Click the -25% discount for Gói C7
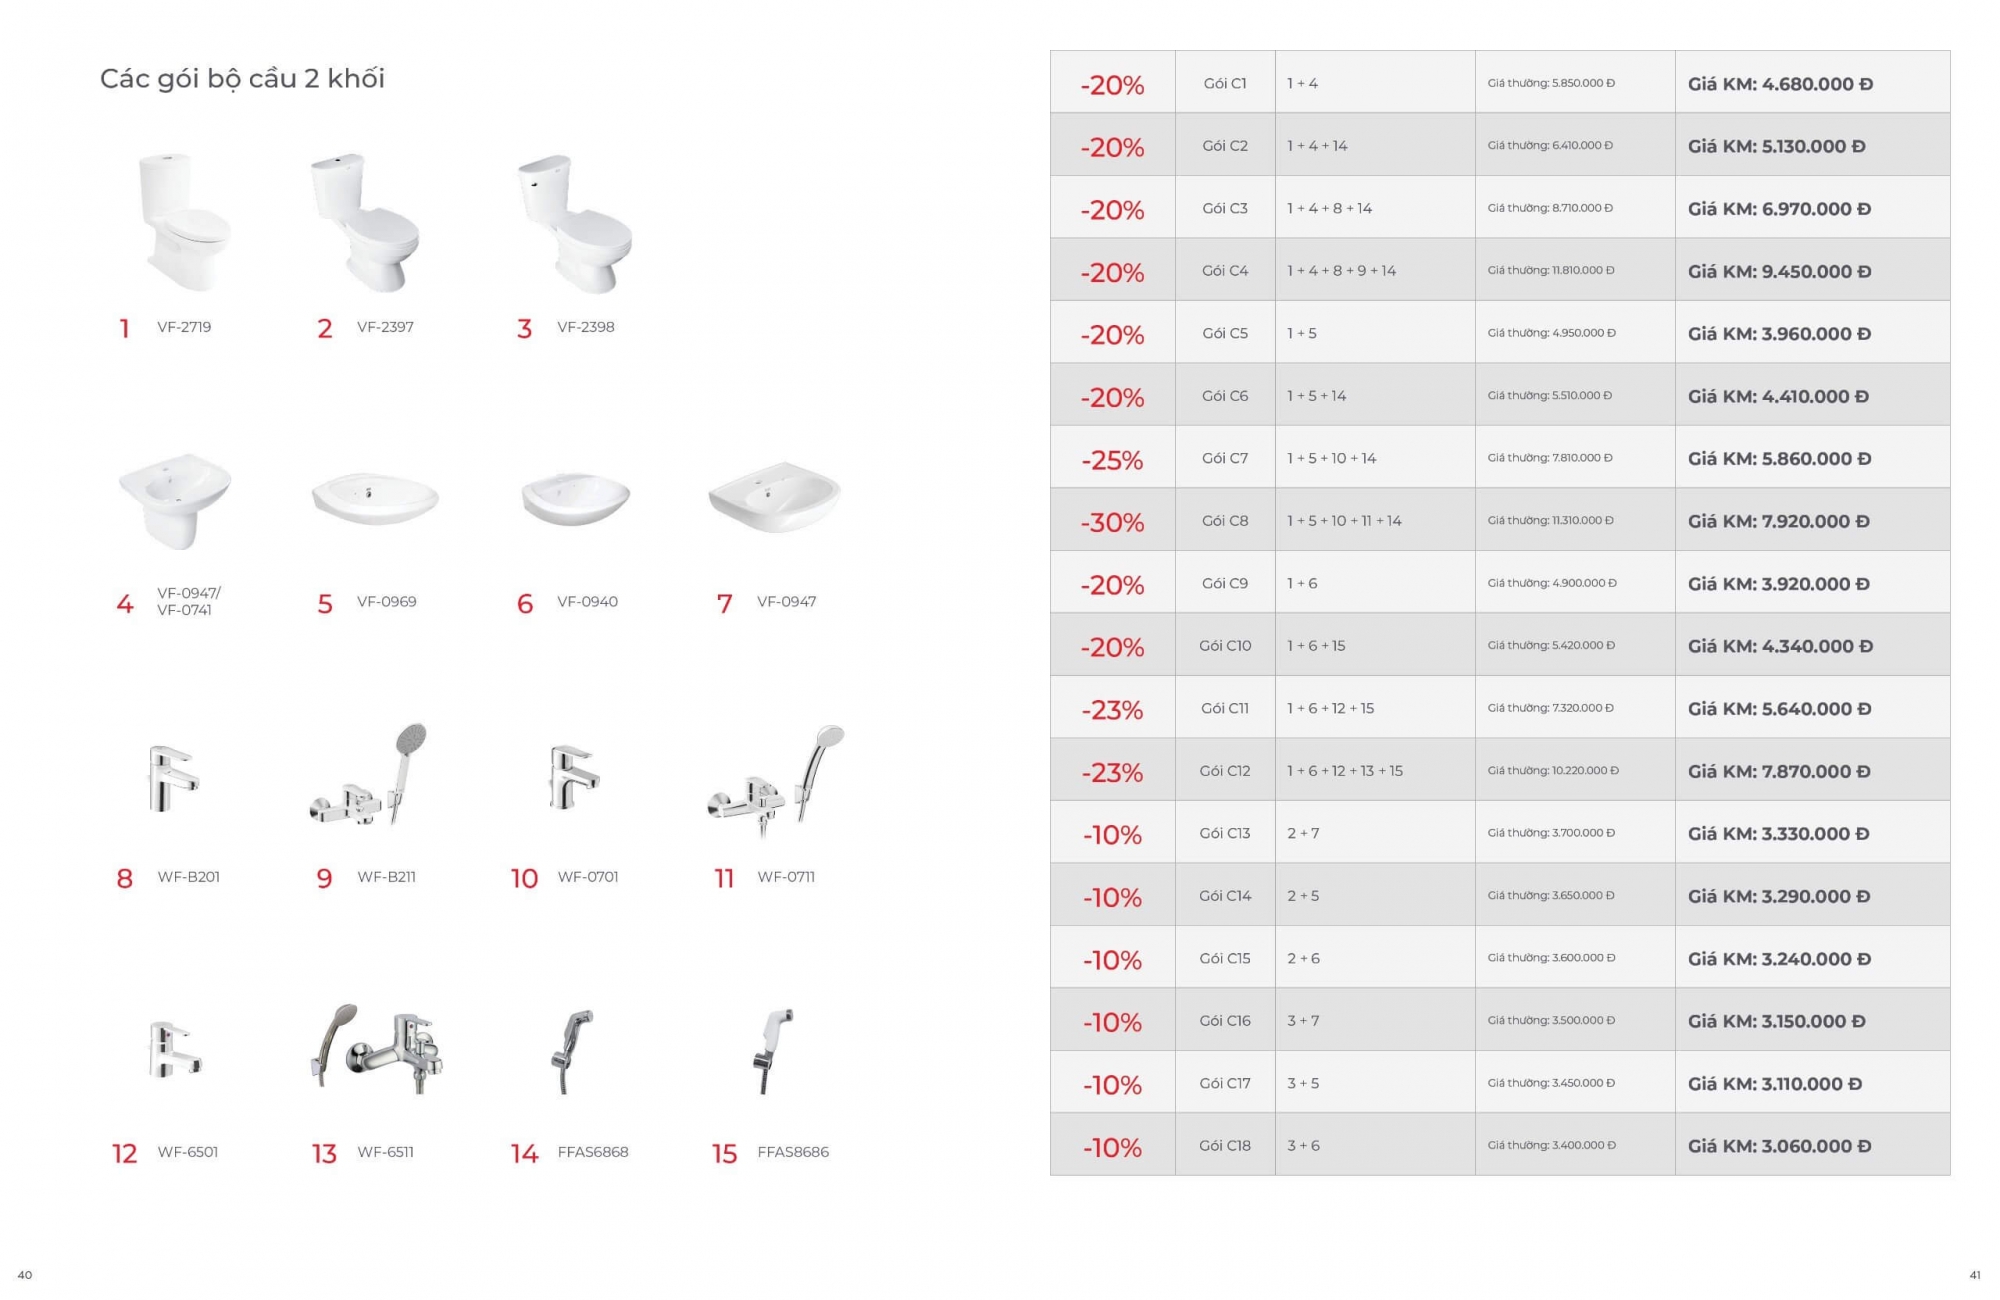 (1112, 460)
